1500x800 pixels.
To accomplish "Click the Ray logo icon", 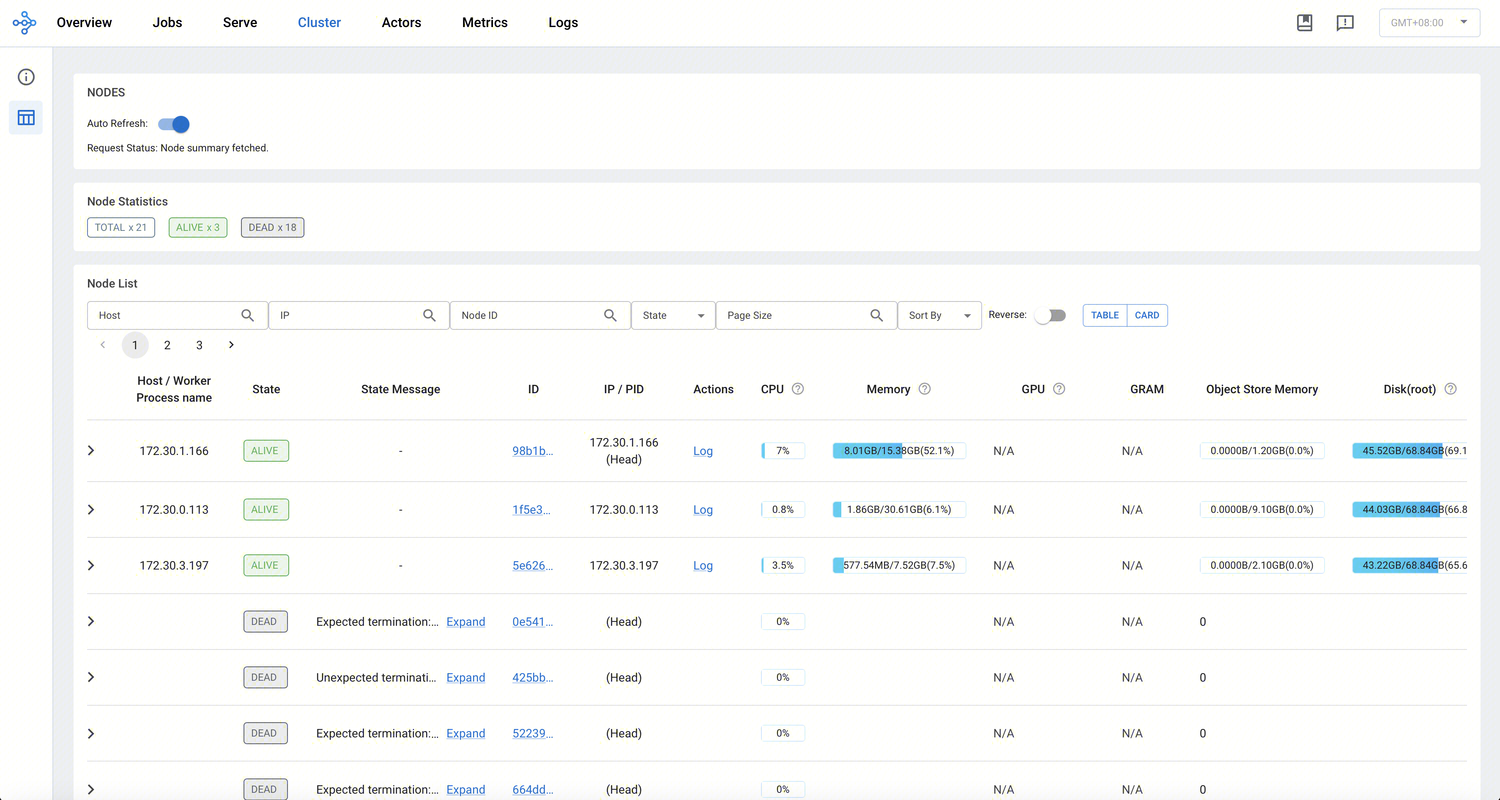I will pyautogui.click(x=24, y=22).
